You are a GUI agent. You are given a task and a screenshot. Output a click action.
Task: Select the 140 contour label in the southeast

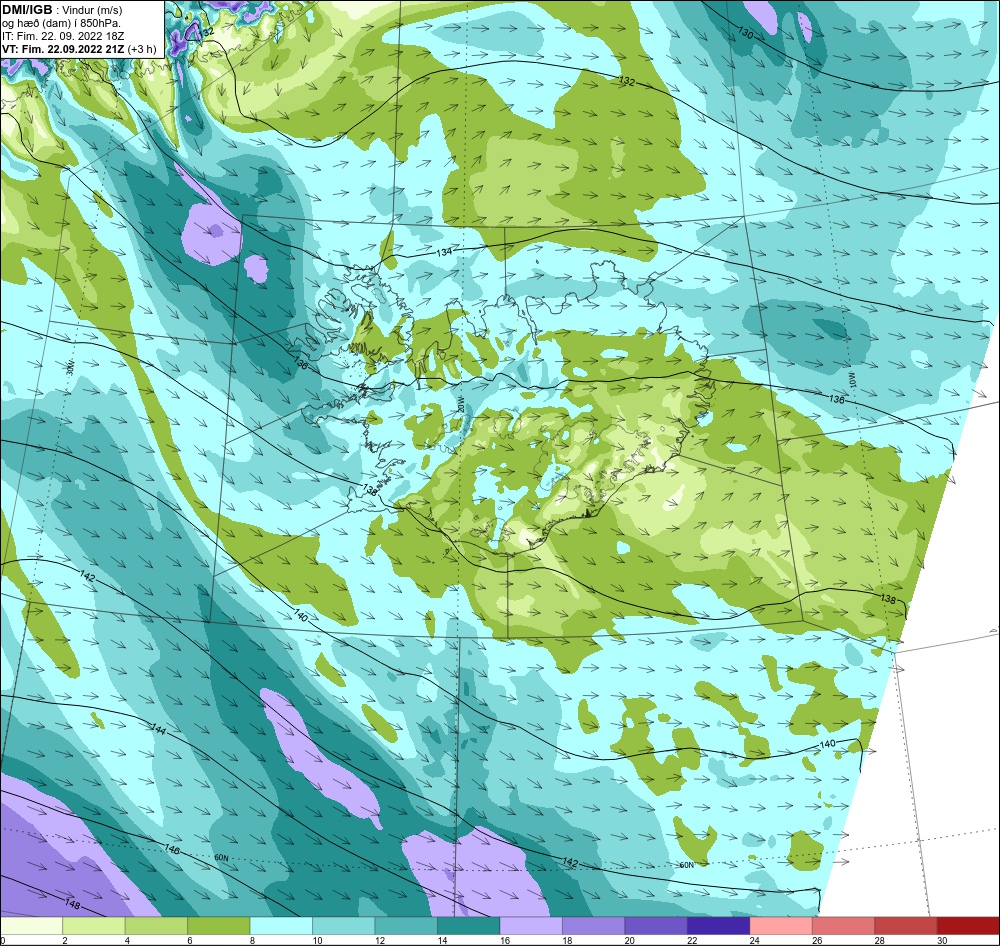coord(827,744)
